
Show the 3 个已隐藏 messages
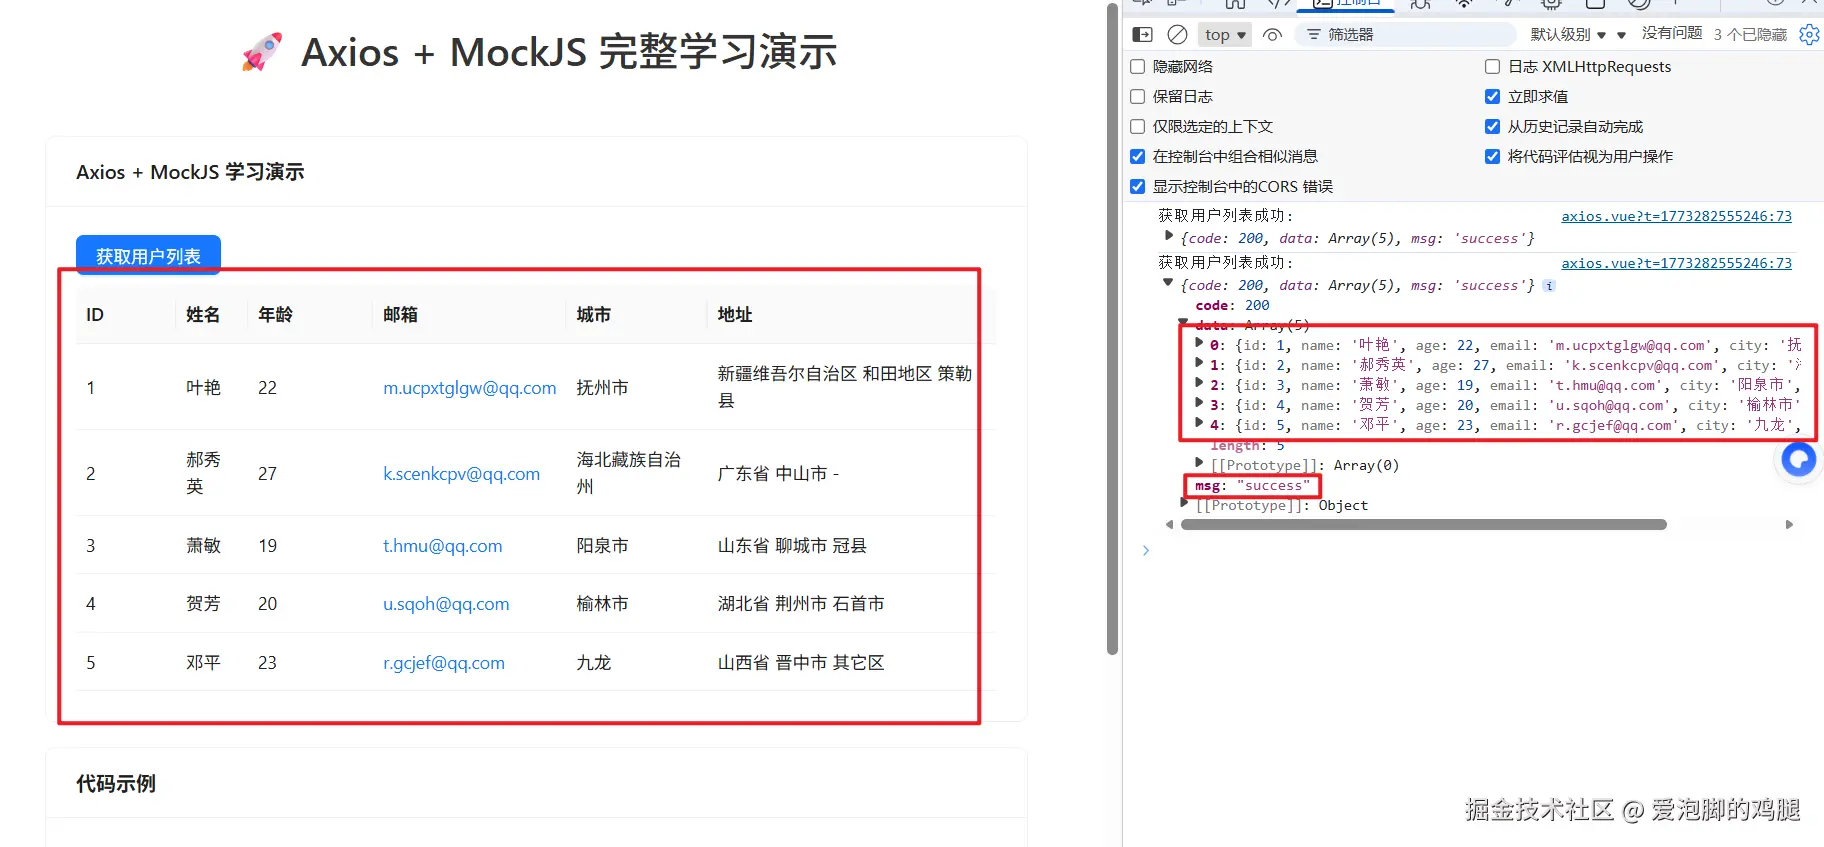1750,35
